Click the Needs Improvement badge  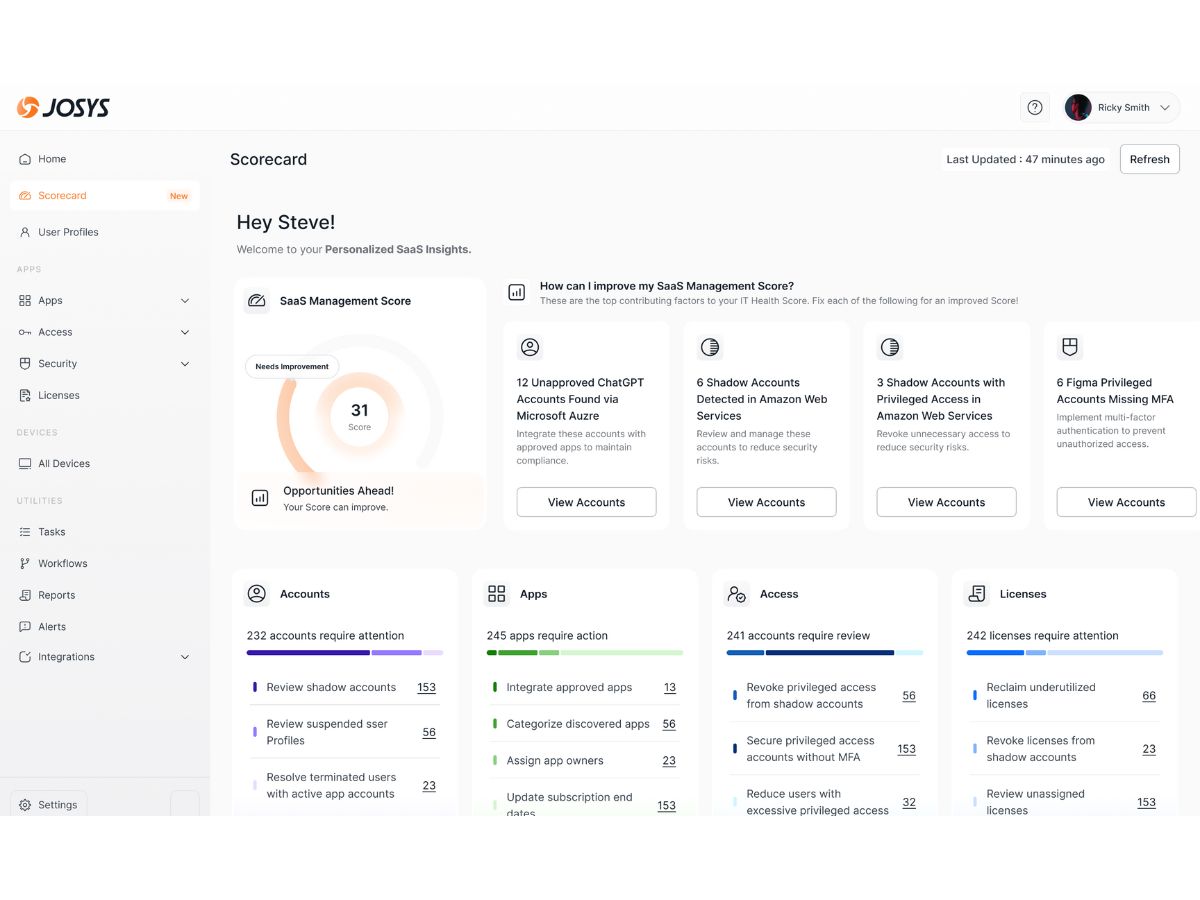tap(292, 367)
